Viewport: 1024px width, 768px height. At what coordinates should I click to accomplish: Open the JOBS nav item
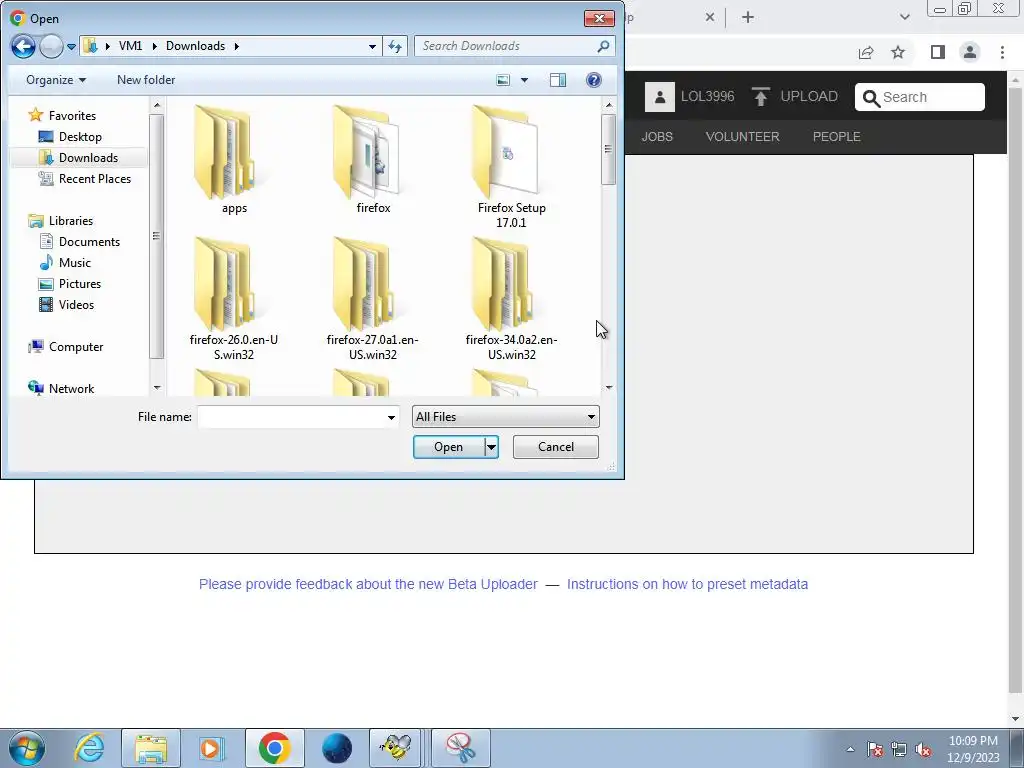pyautogui.click(x=657, y=136)
